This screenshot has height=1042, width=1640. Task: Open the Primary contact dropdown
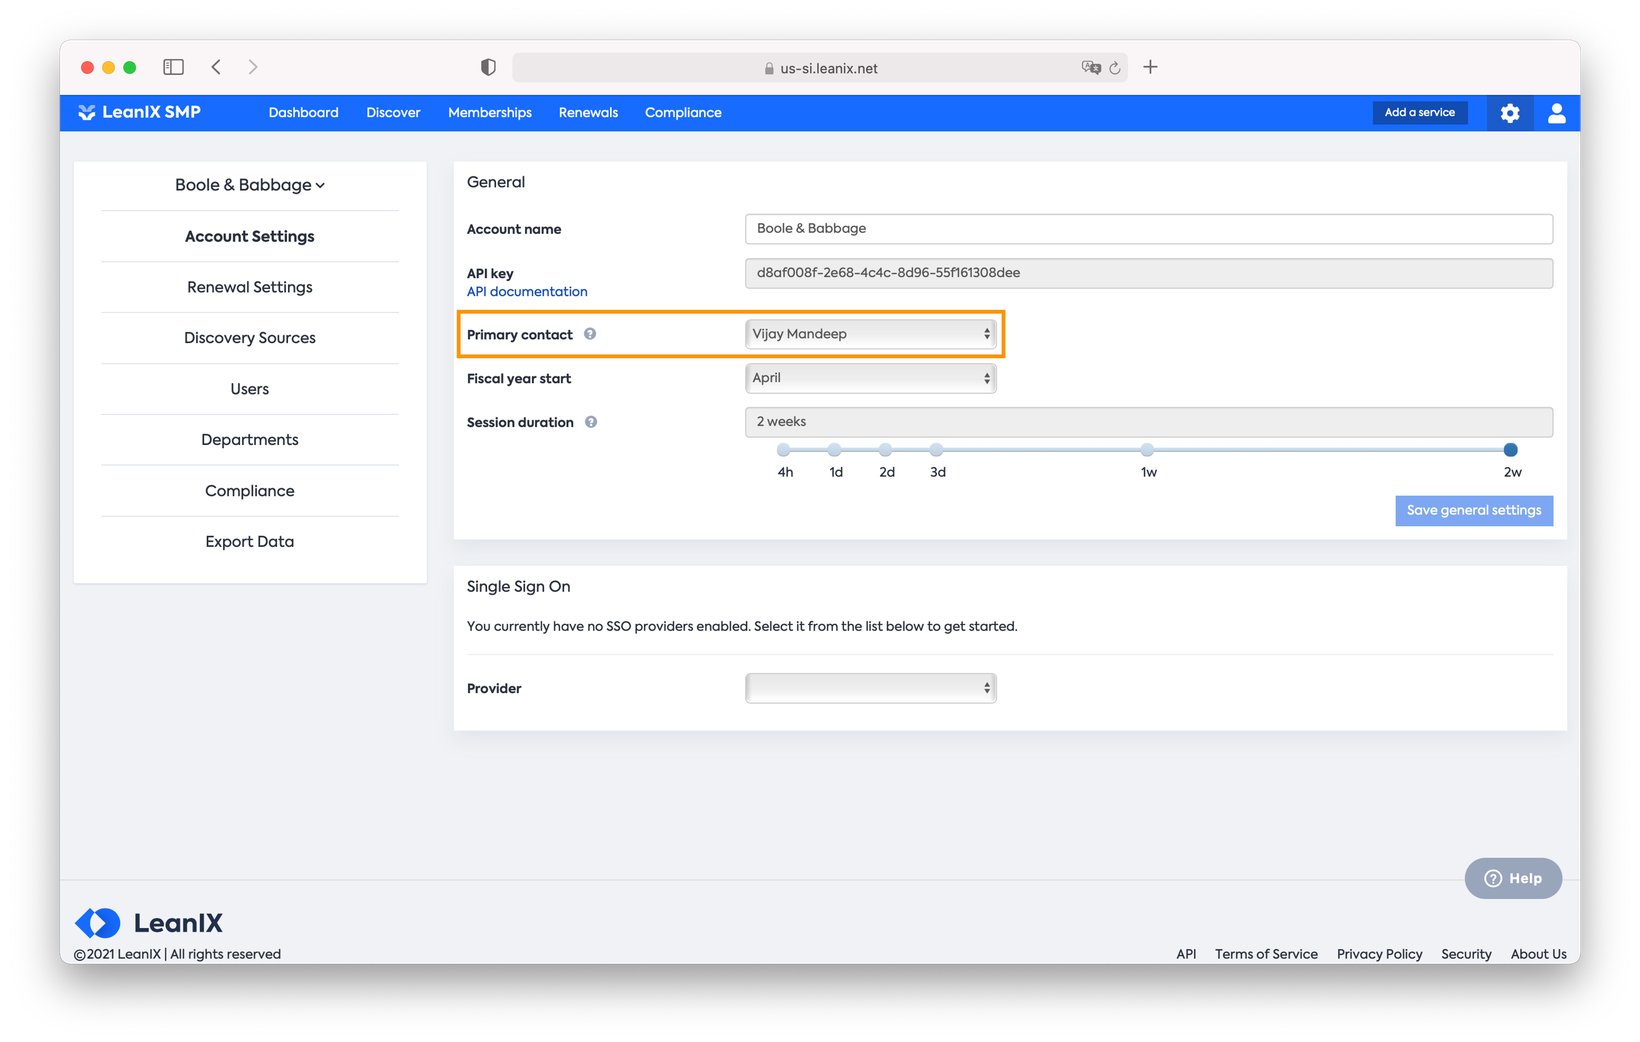click(870, 334)
